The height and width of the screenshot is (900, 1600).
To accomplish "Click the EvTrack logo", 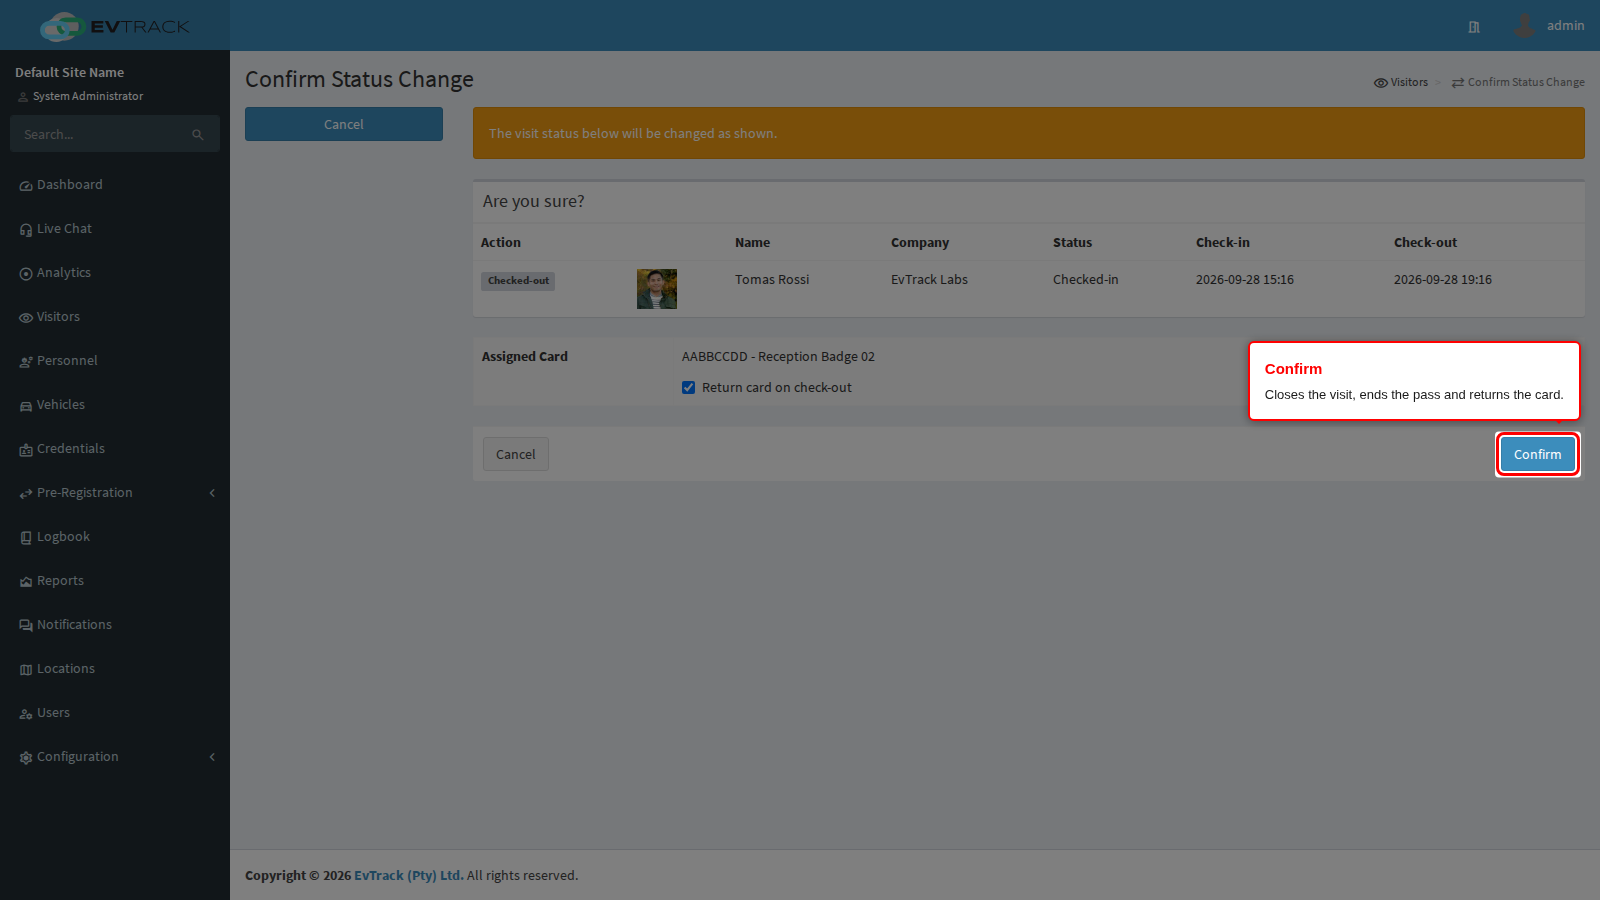I will [115, 26].
